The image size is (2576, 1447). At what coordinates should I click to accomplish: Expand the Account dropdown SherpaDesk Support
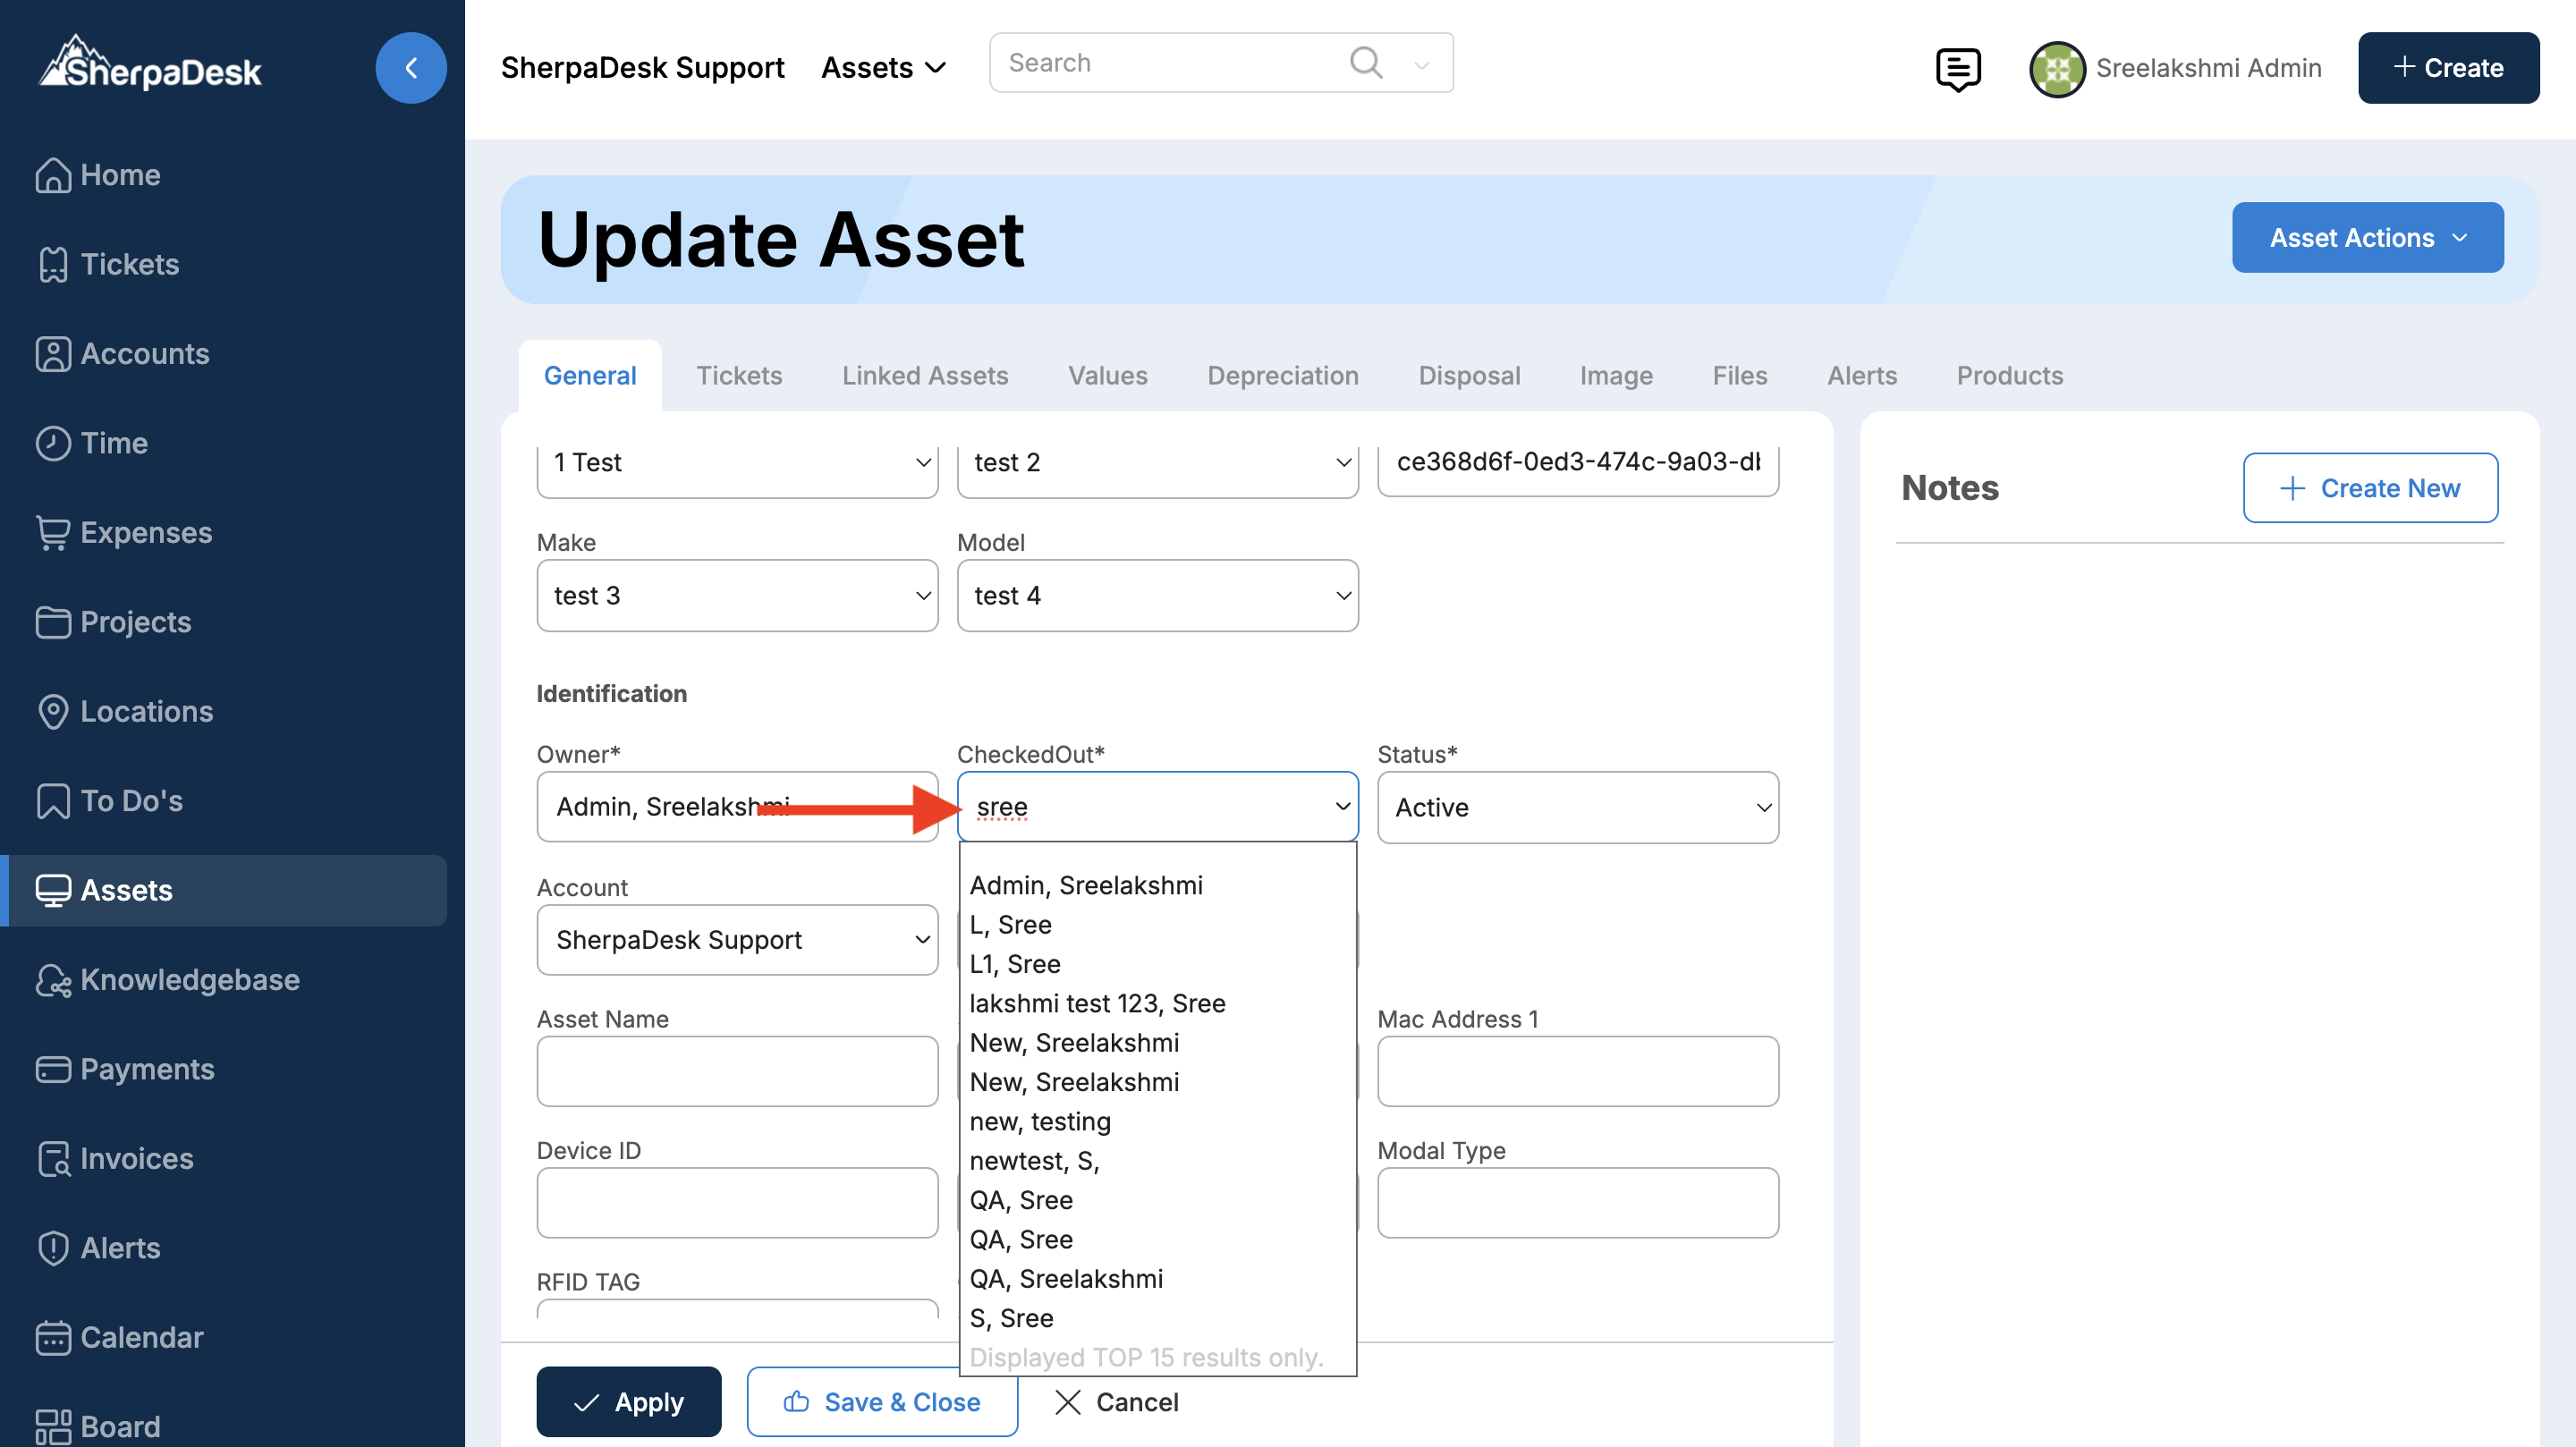(737, 939)
